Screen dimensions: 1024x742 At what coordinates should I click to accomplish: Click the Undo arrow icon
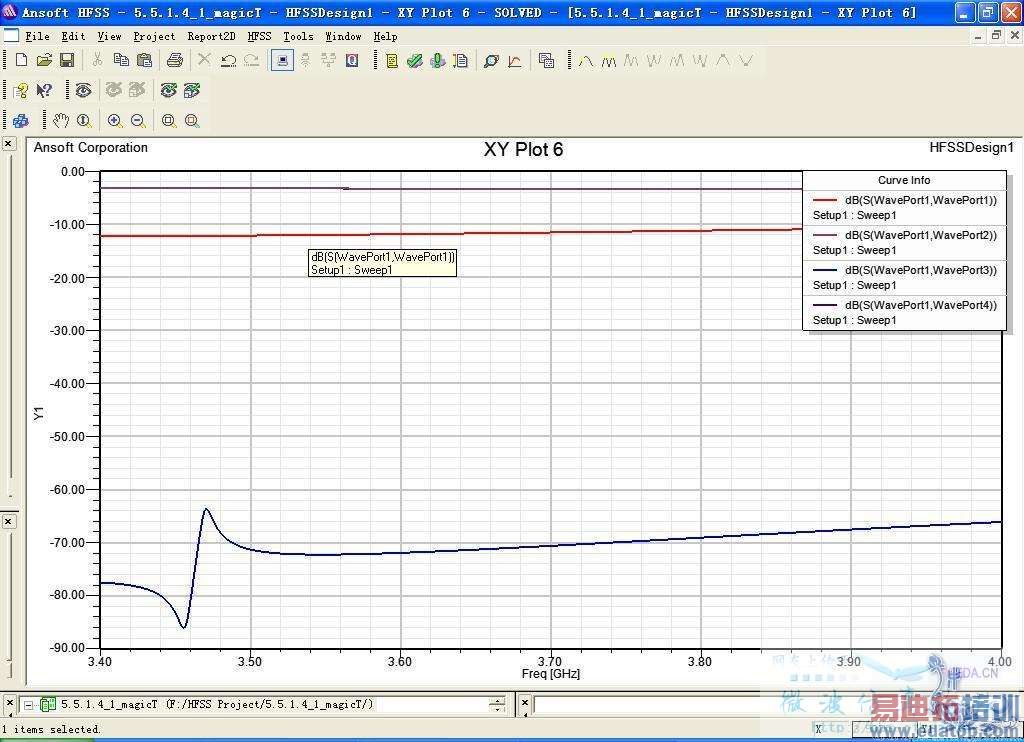[x=228, y=61]
